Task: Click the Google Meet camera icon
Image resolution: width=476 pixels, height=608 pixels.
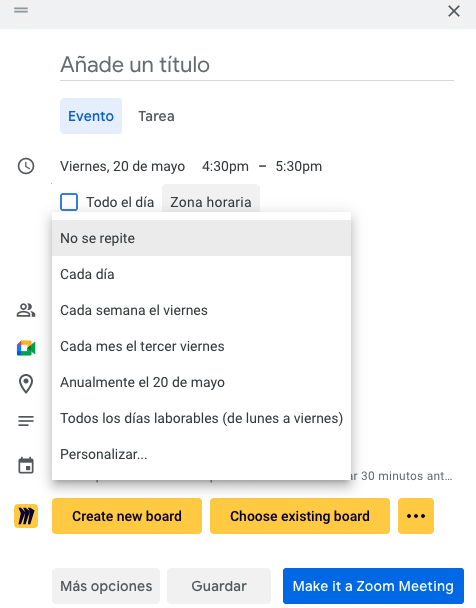Action: click(x=26, y=348)
